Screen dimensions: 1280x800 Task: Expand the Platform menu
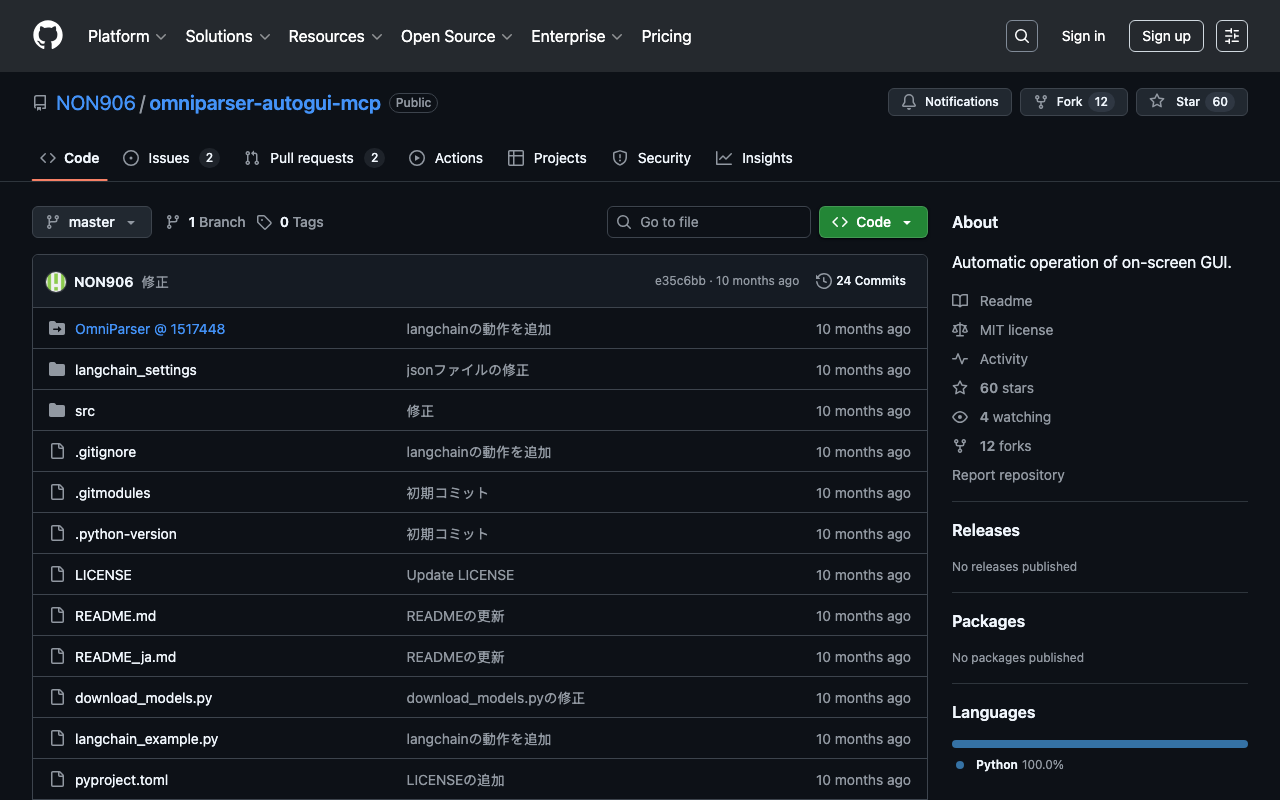(126, 36)
